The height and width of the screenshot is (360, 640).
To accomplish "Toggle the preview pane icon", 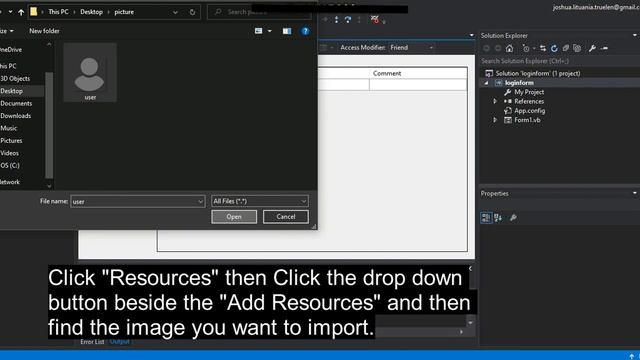I will (x=287, y=31).
